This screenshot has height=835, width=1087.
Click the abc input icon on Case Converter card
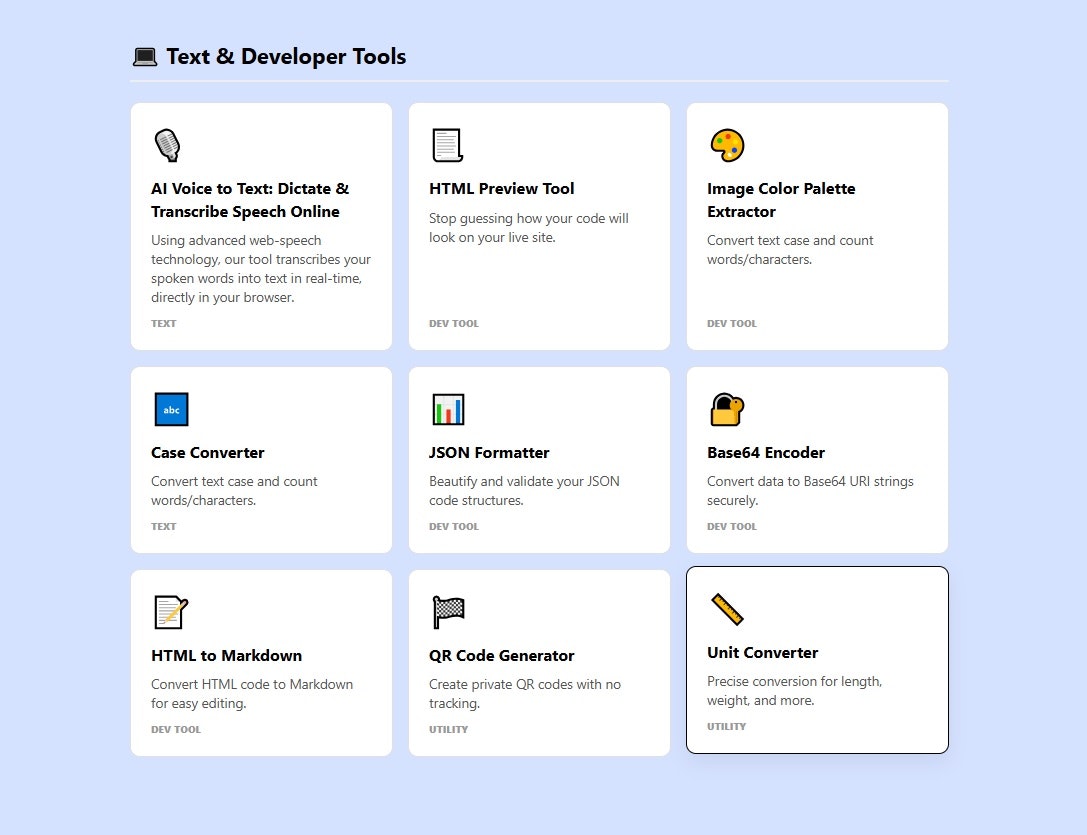171,409
